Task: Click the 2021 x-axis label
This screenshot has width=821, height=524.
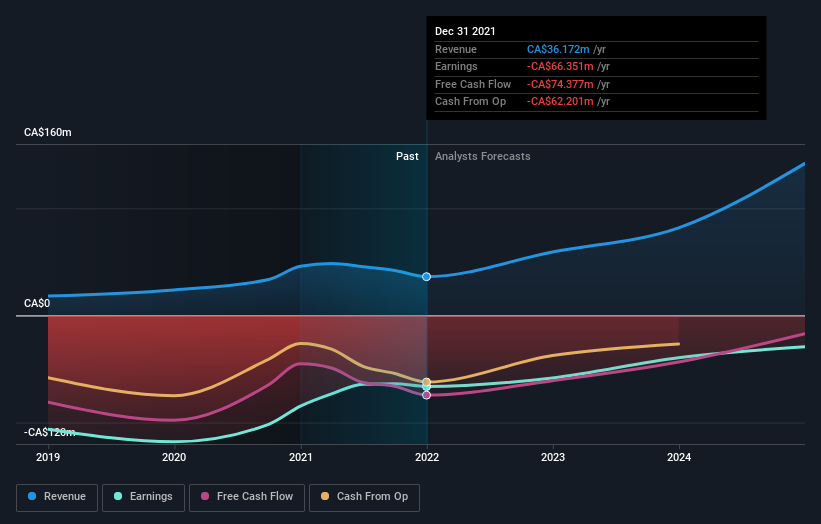Action: [301, 458]
